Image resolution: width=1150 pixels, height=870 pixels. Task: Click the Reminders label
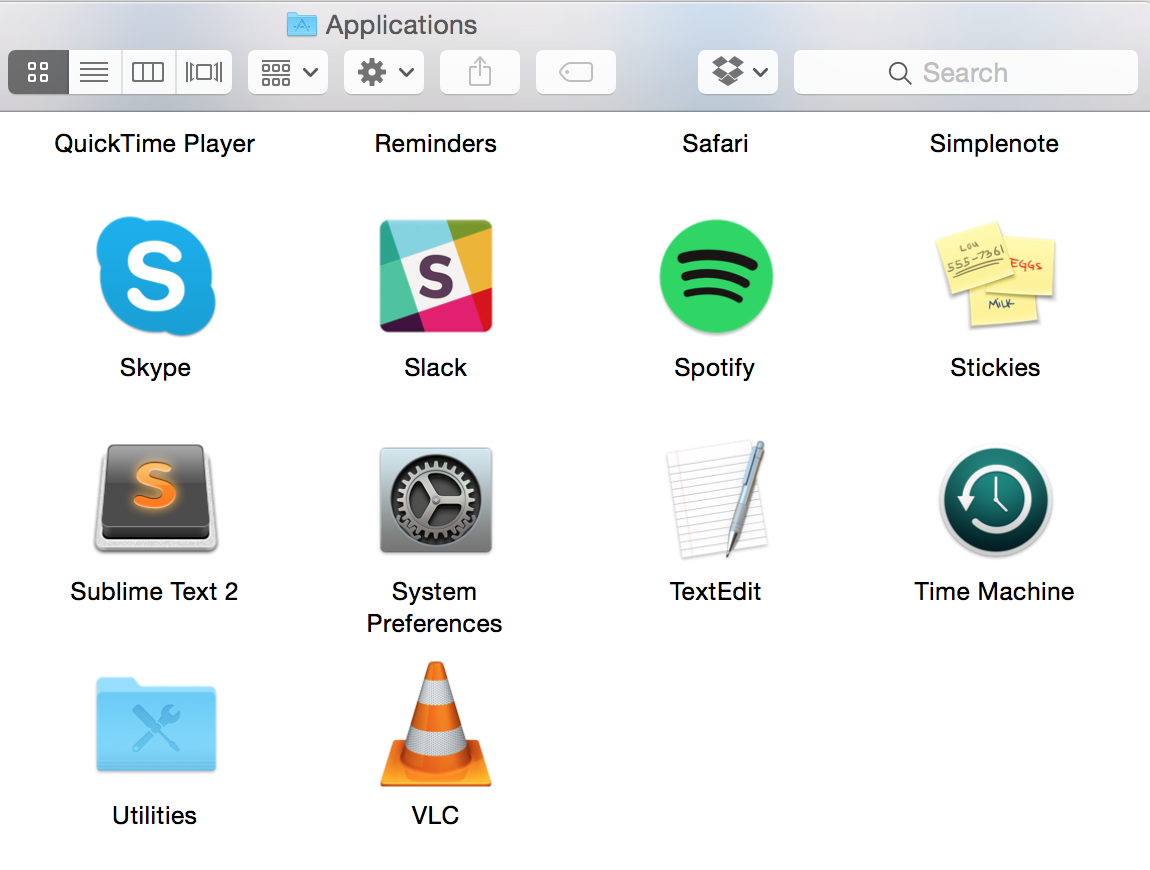436,143
